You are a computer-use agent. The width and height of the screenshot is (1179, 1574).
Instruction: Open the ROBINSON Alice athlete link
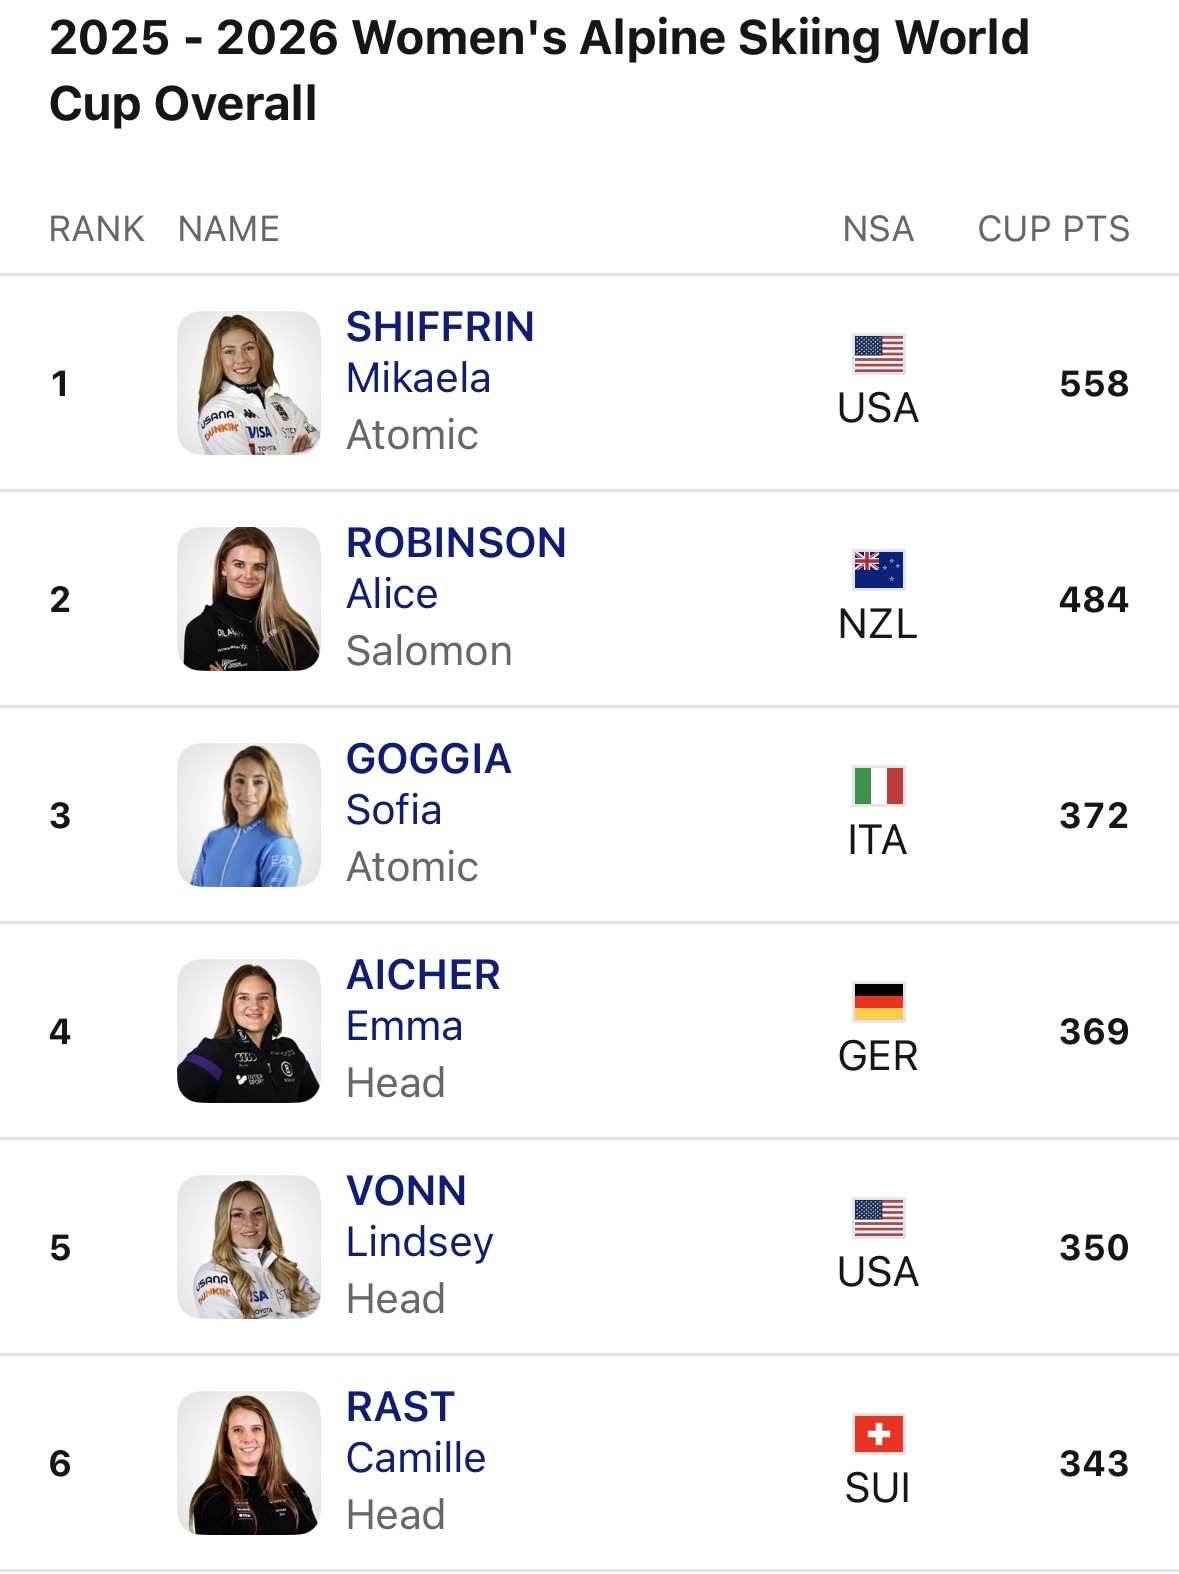coord(456,568)
